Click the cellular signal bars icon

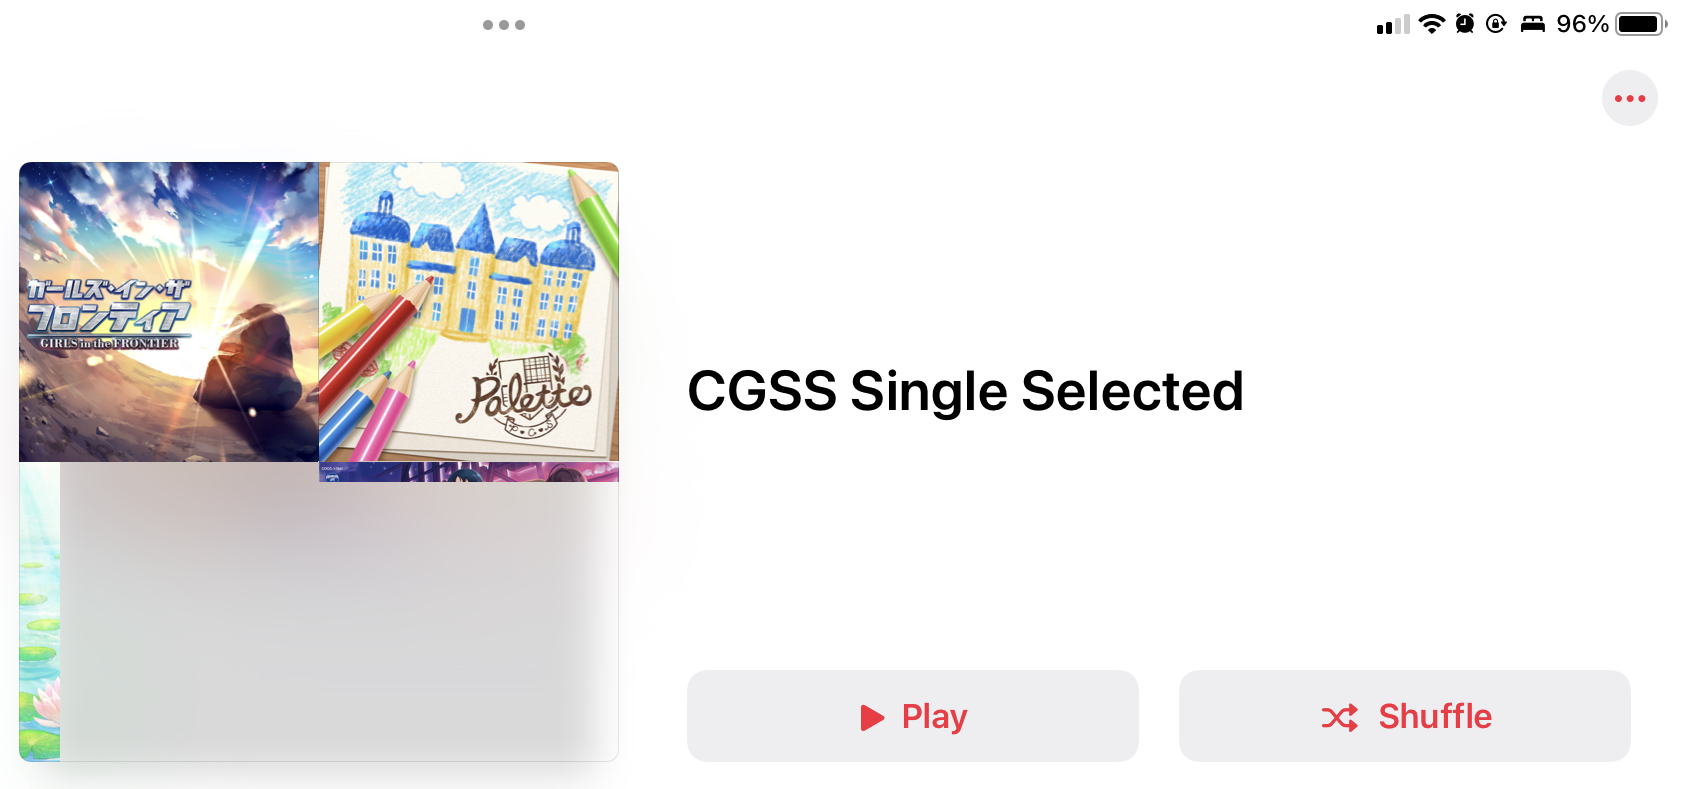pos(1392,24)
